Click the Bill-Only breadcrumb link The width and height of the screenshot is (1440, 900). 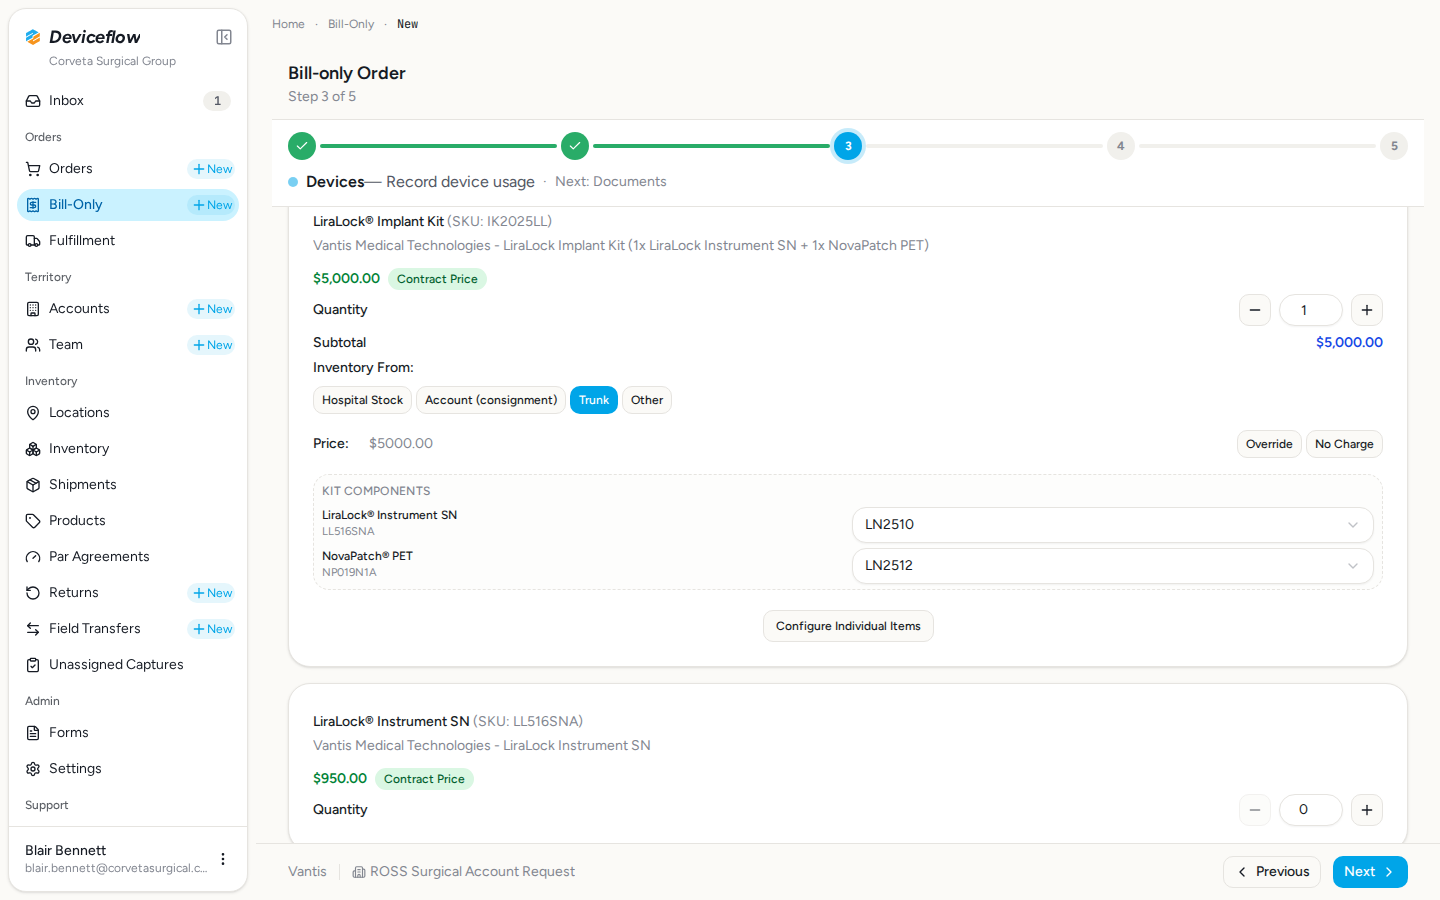coord(351,24)
